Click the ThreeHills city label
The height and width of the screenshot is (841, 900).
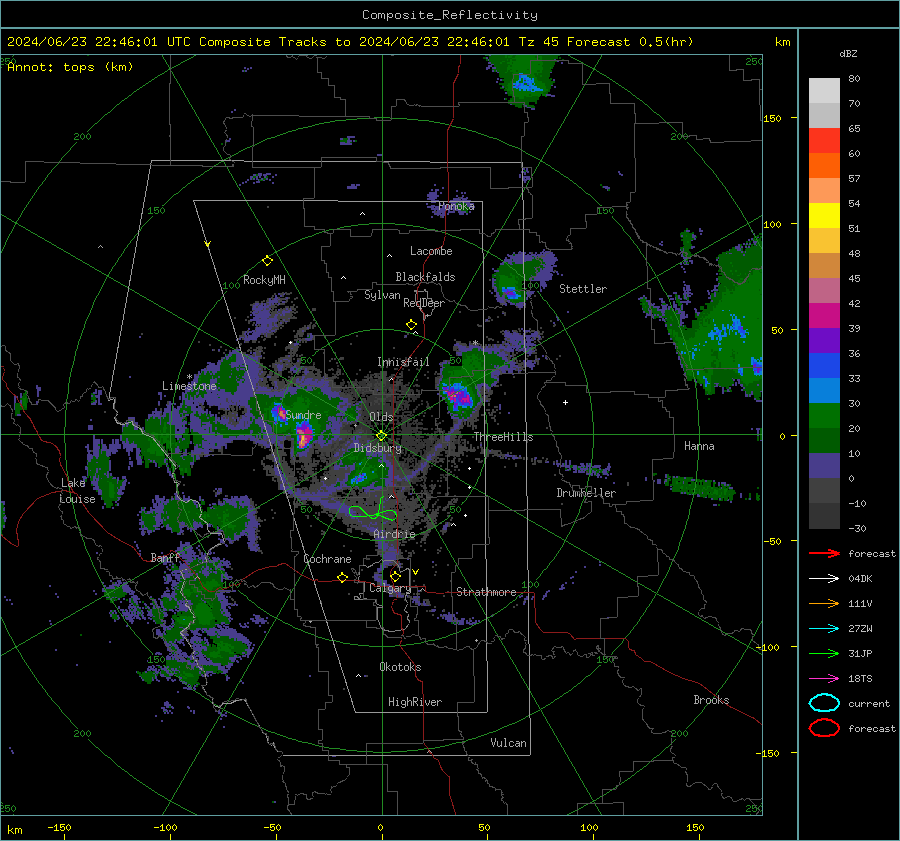click(503, 437)
